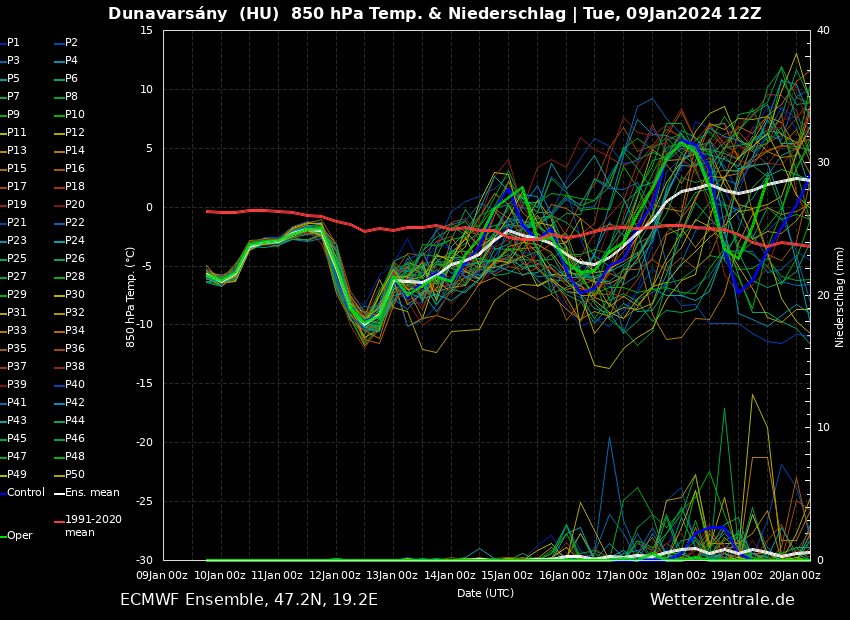This screenshot has width=850, height=620.
Task: Select the Ens. mean legend entry
Action: 92,493
